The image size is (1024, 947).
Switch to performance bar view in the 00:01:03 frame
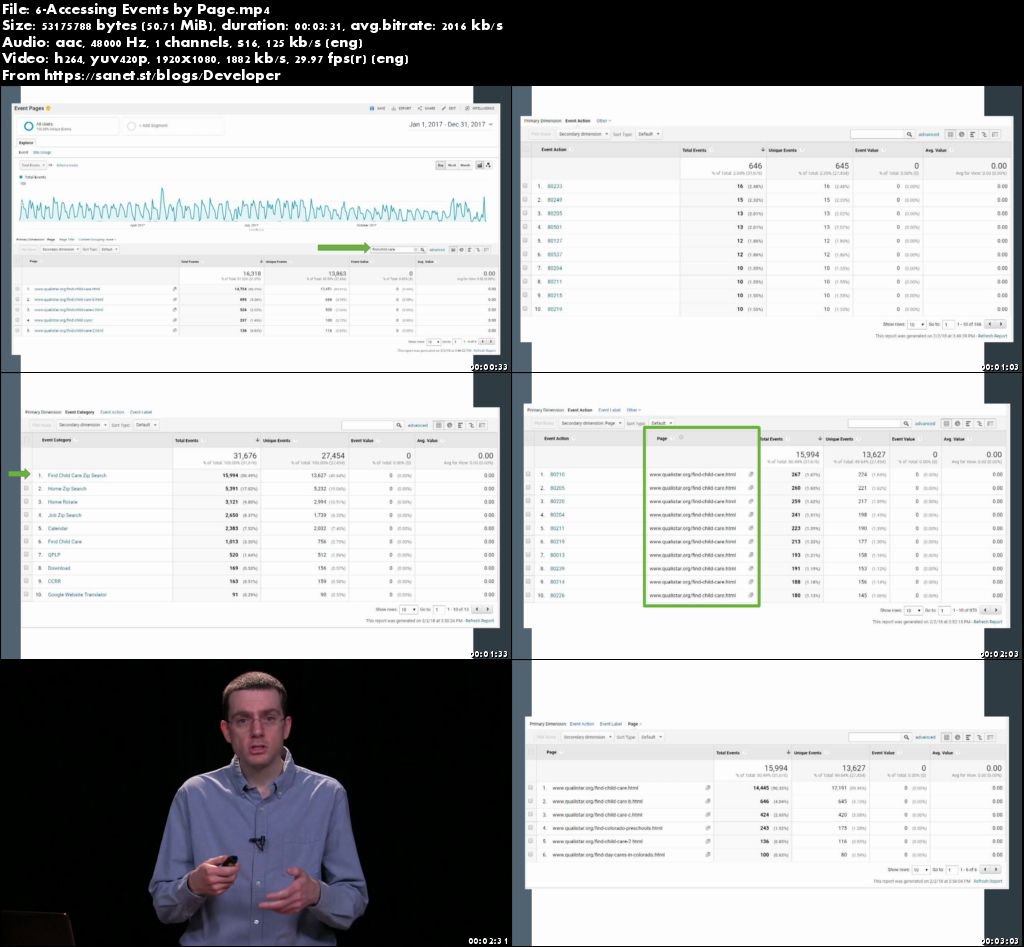coord(972,135)
